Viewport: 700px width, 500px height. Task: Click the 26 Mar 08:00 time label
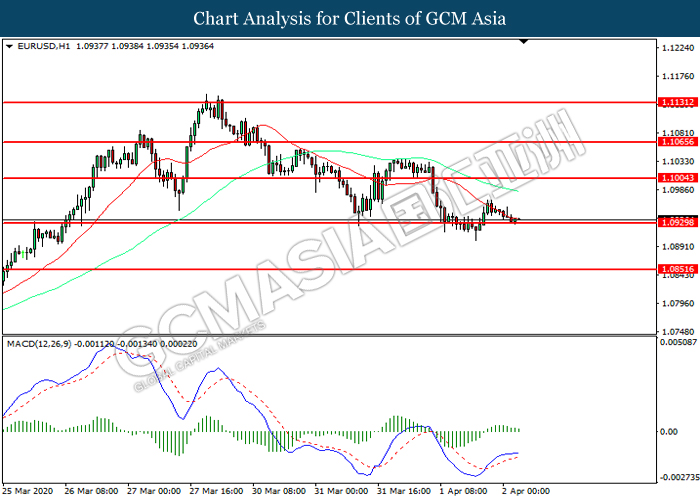(92, 491)
